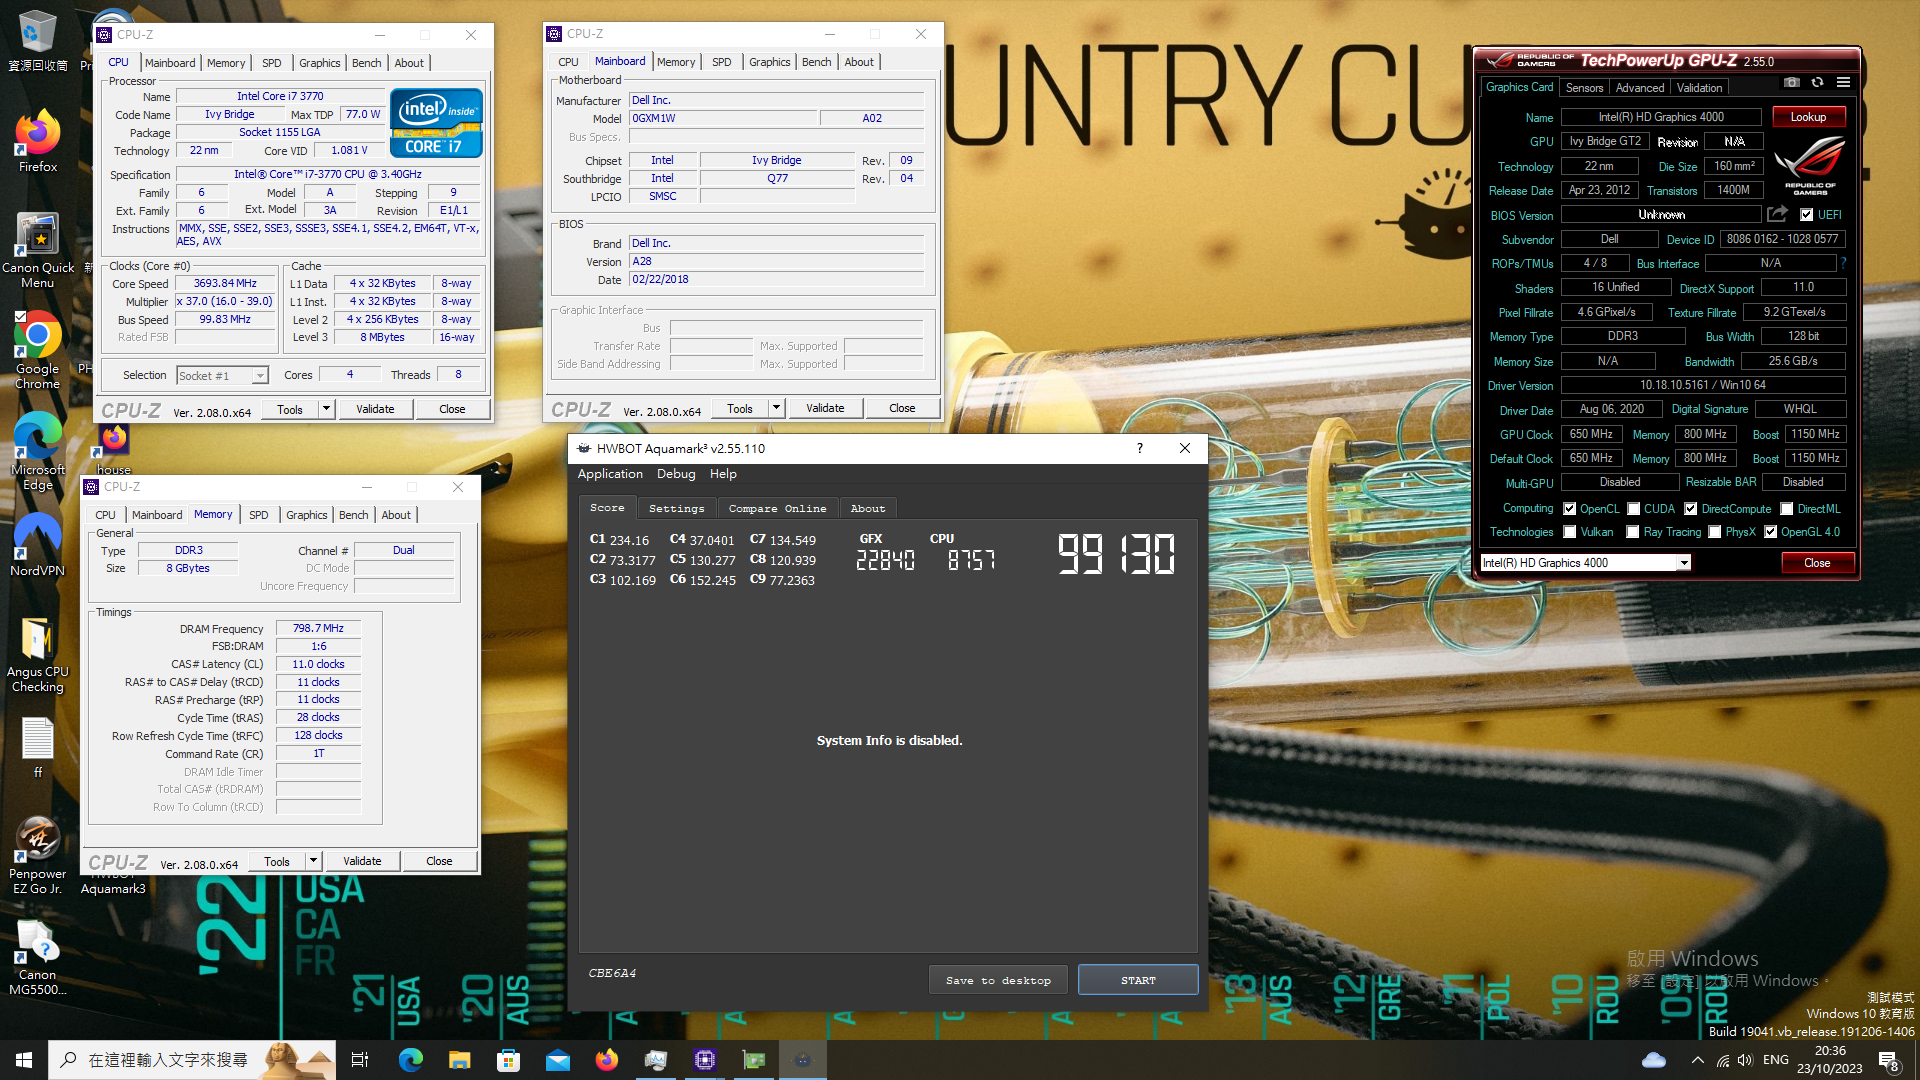This screenshot has height=1080, width=1920.
Task: Toggle the CUDA checkbox
Action: [x=1633, y=508]
